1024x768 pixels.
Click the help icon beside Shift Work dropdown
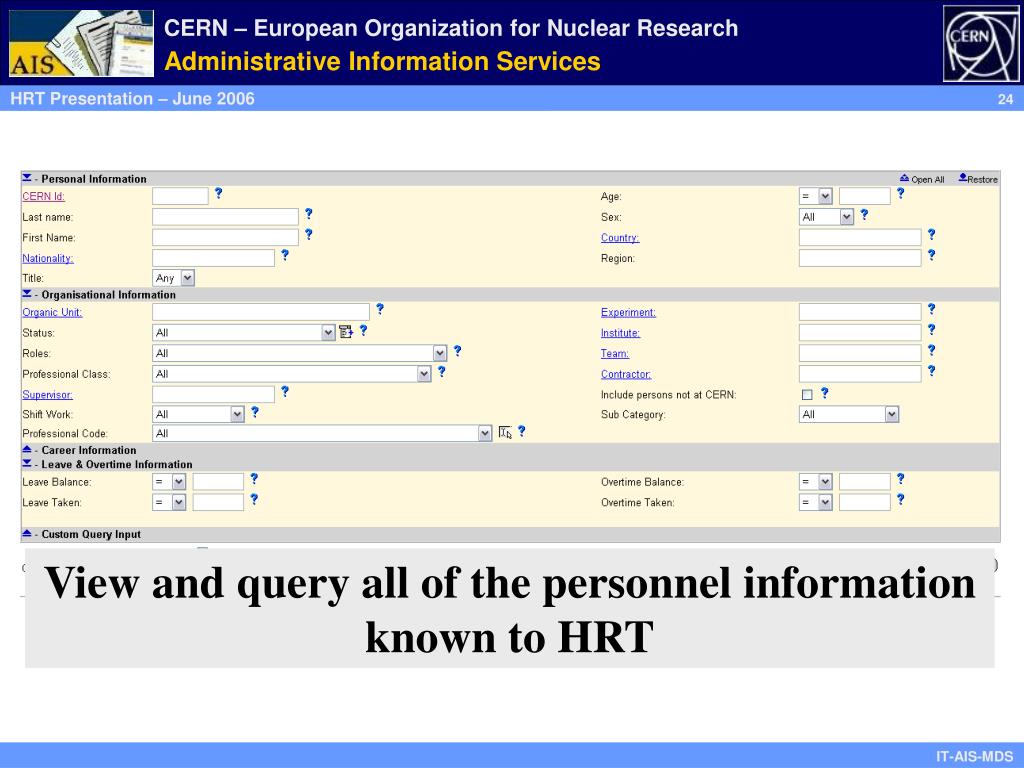[x=255, y=411]
